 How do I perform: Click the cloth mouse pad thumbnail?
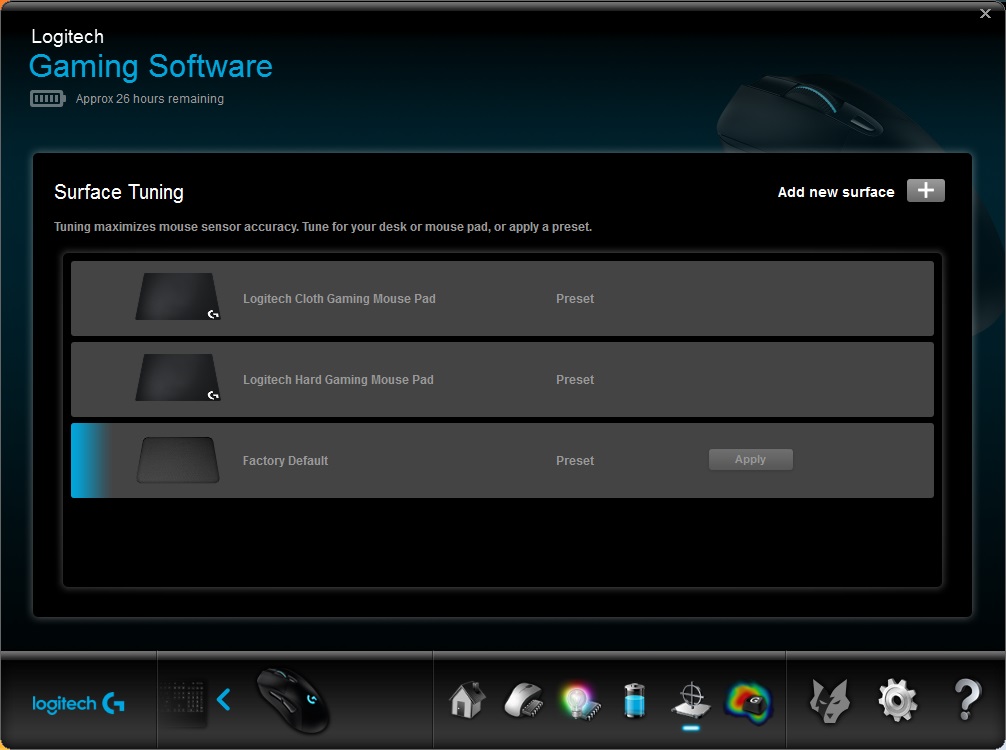[178, 296]
